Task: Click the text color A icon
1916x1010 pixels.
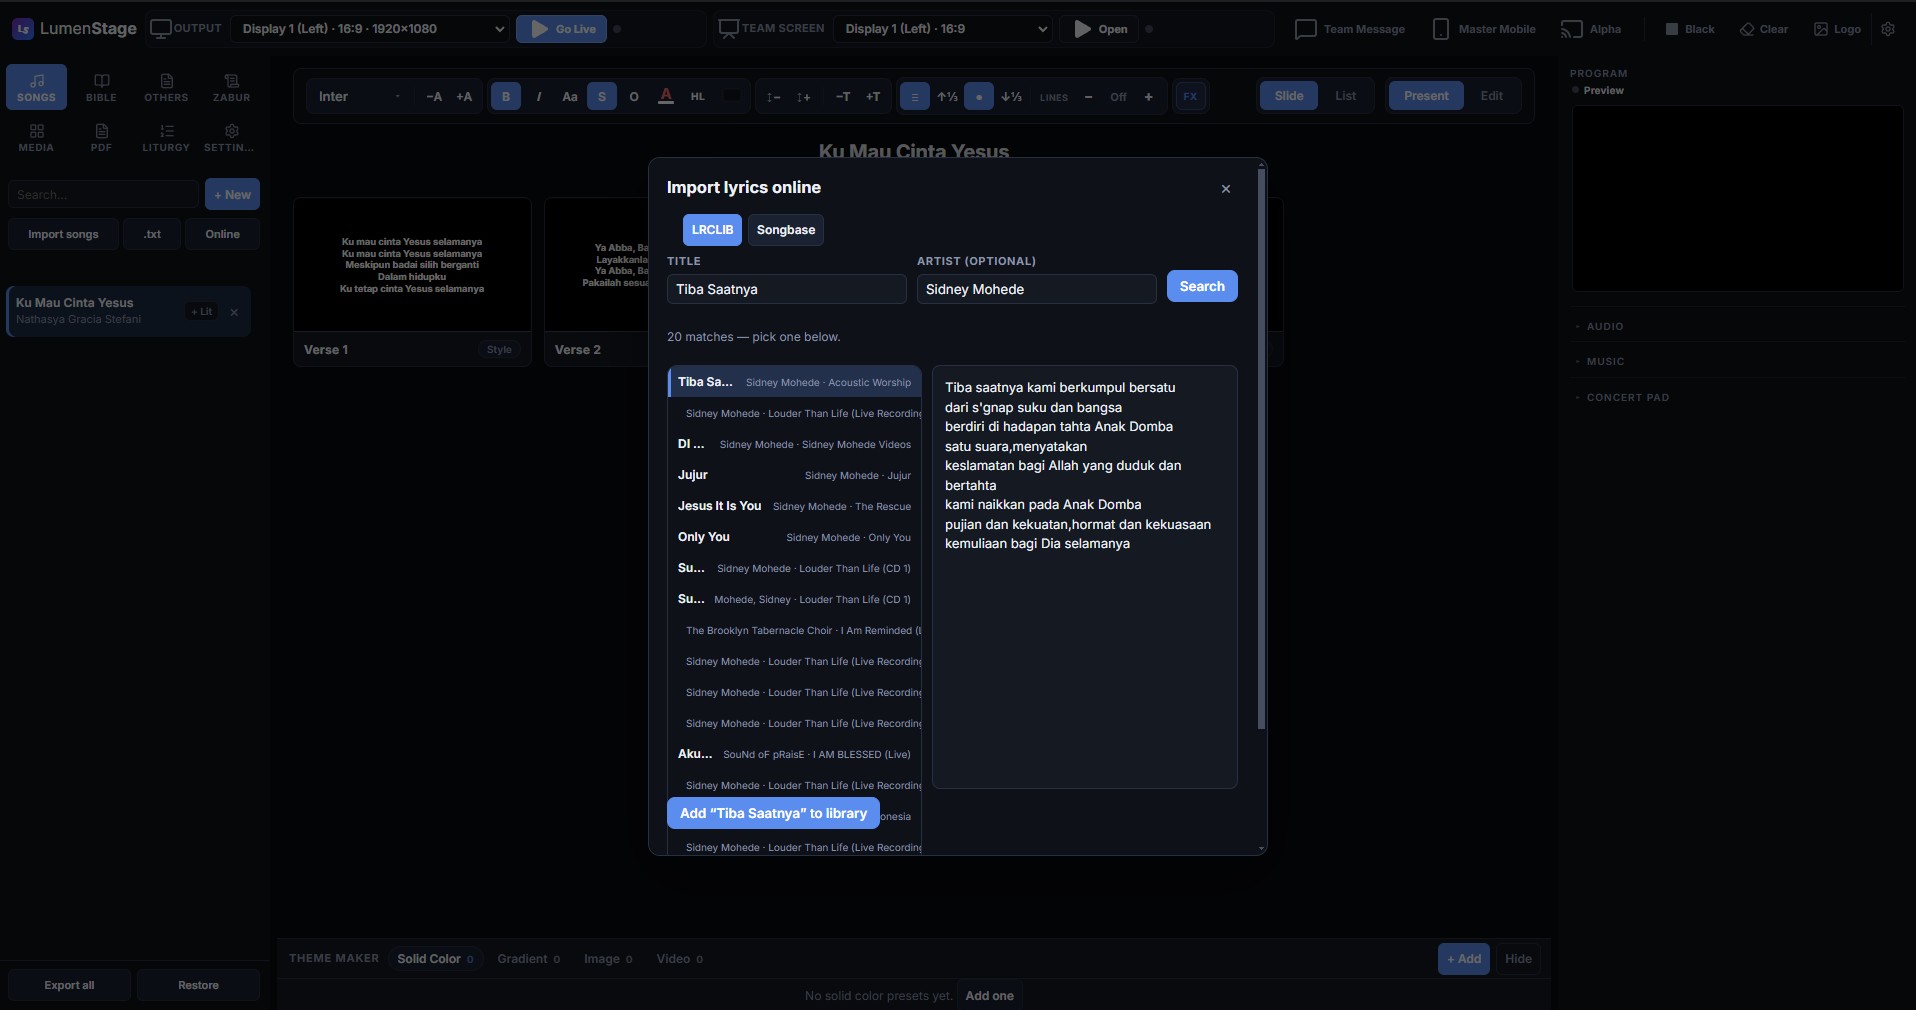Action: click(666, 96)
